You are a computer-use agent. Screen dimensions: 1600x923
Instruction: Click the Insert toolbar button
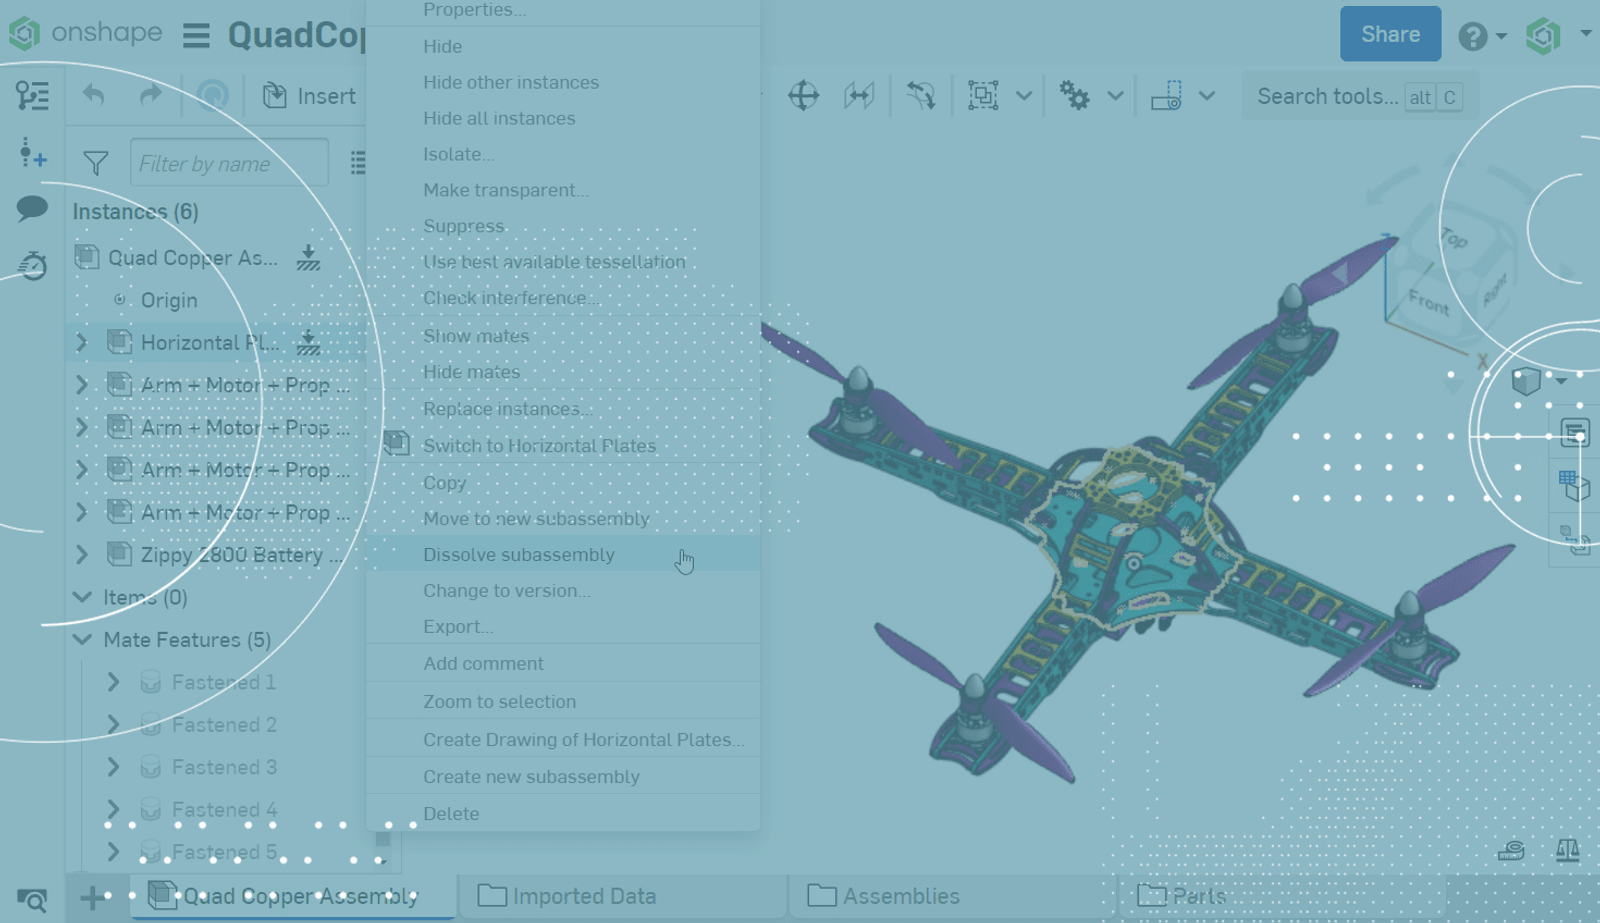(x=309, y=96)
